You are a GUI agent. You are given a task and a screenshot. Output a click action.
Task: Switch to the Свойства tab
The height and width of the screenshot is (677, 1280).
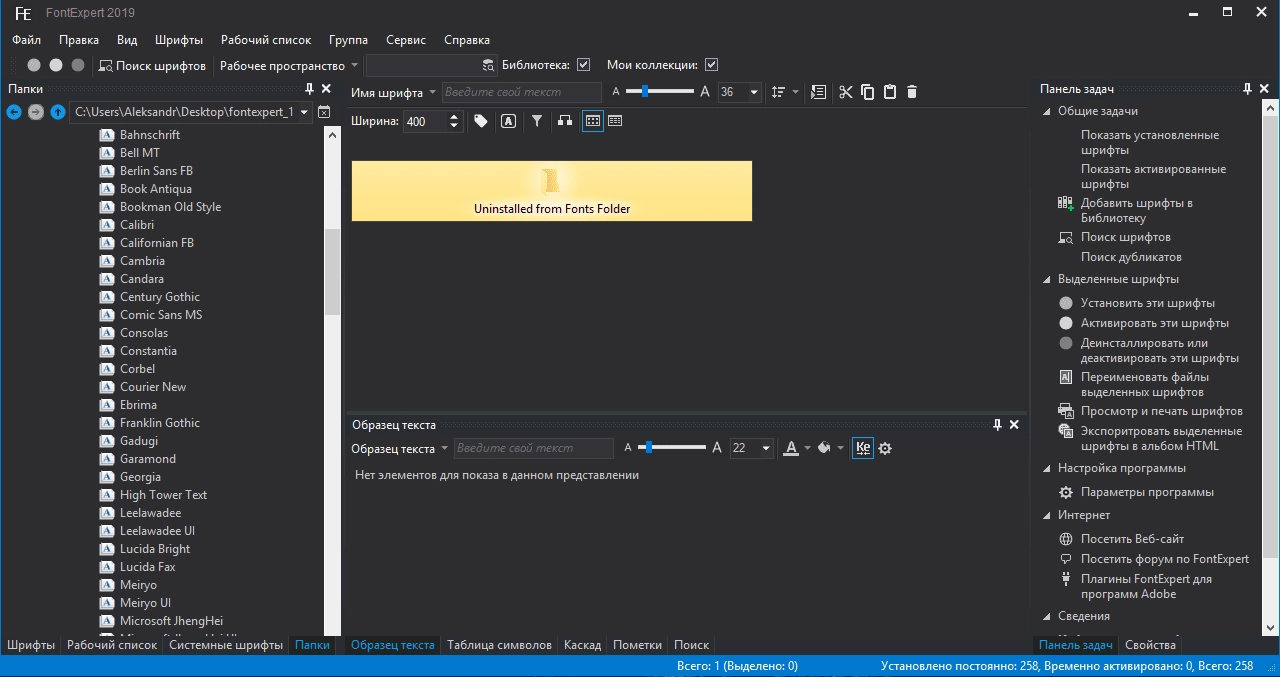pyautogui.click(x=1149, y=645)
